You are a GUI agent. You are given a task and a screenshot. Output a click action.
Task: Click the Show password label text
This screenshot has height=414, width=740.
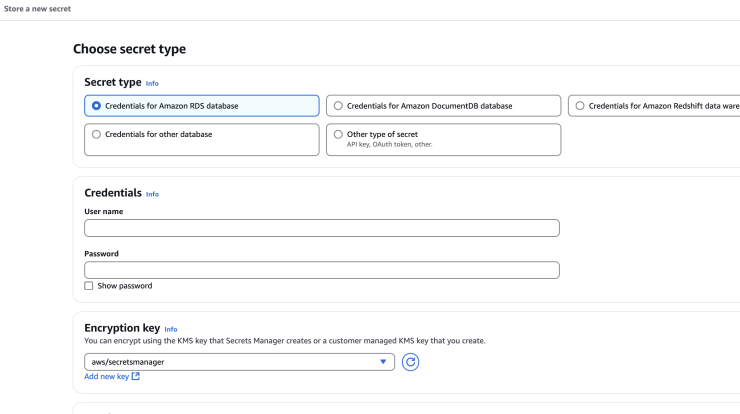click(x=125, y=286)
